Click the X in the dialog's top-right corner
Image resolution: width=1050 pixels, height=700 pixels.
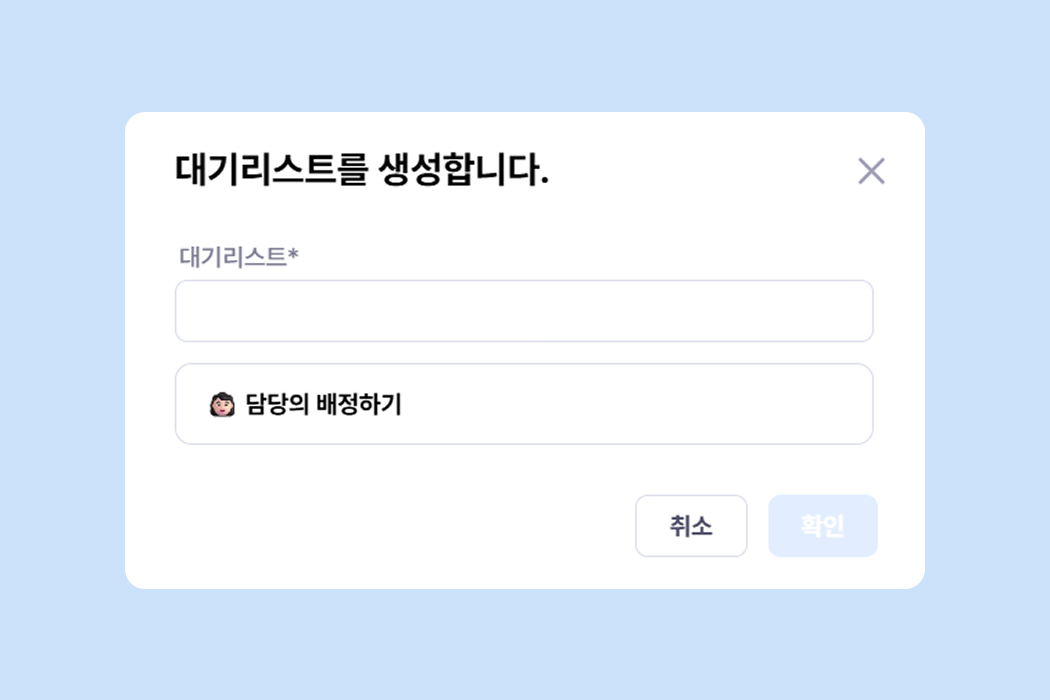pos(871,171)
